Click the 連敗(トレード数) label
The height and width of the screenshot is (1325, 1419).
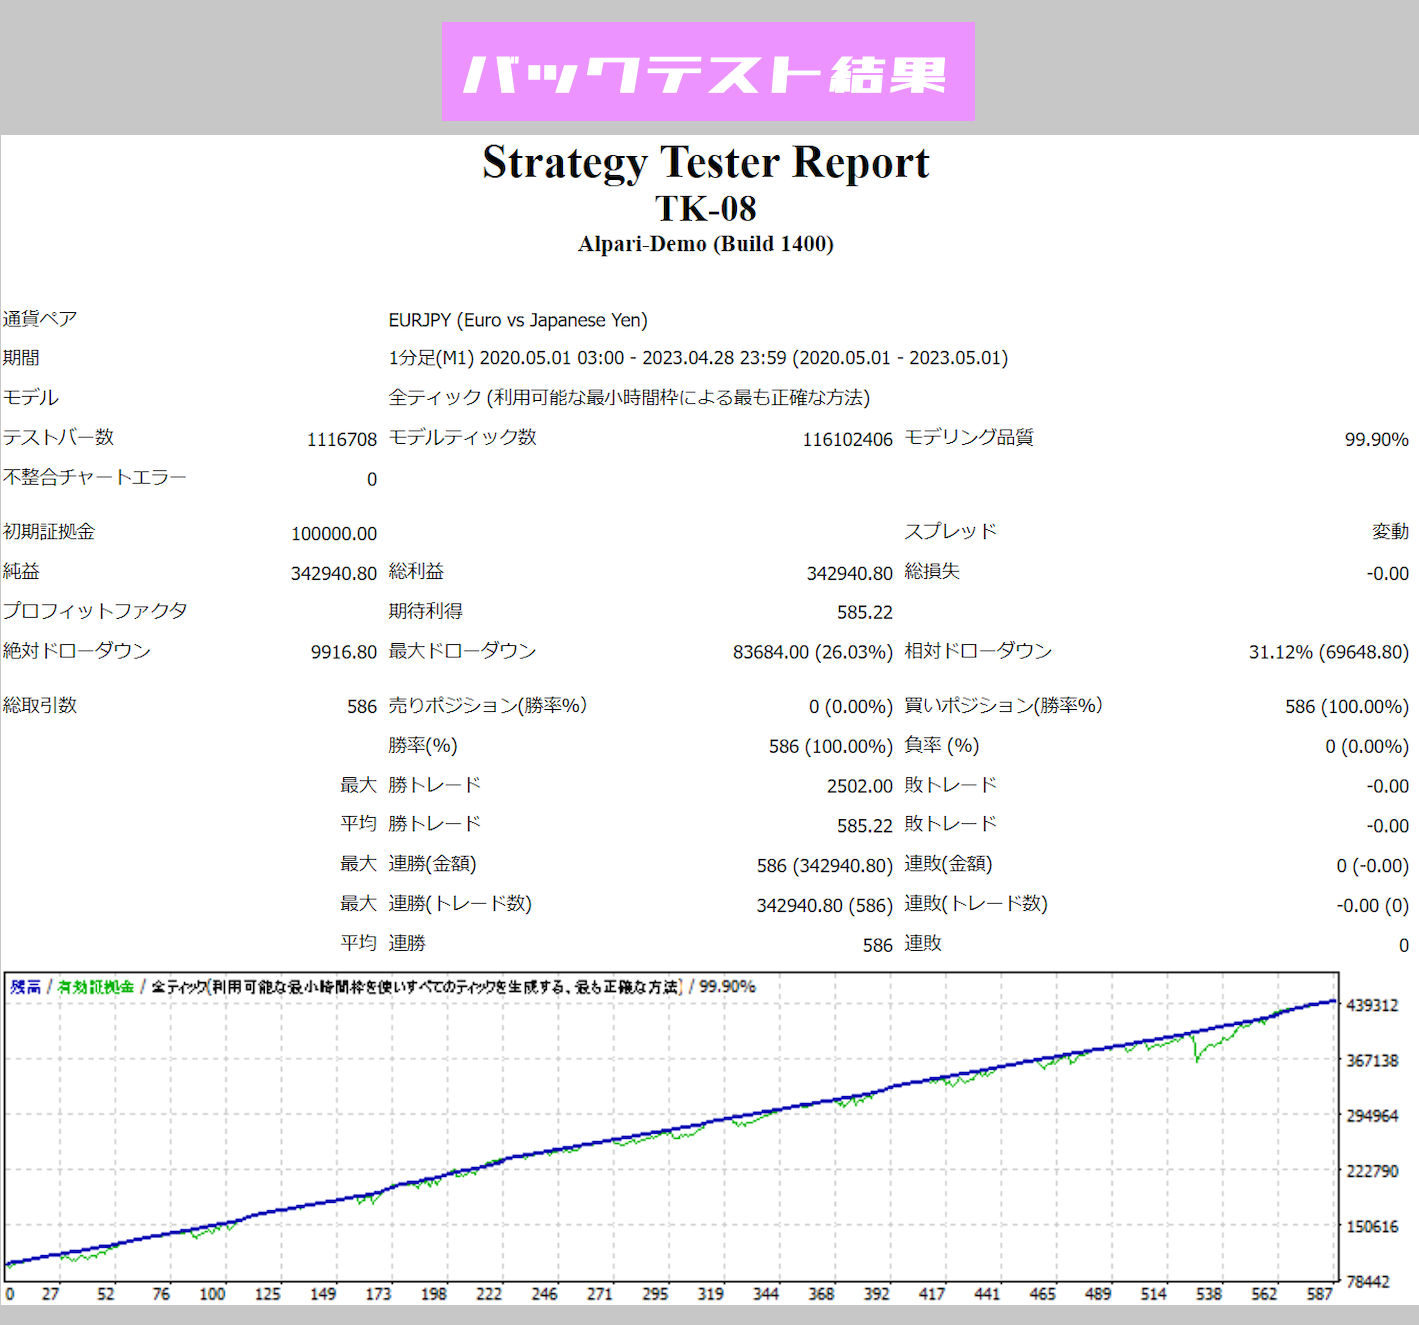[976, 903]
